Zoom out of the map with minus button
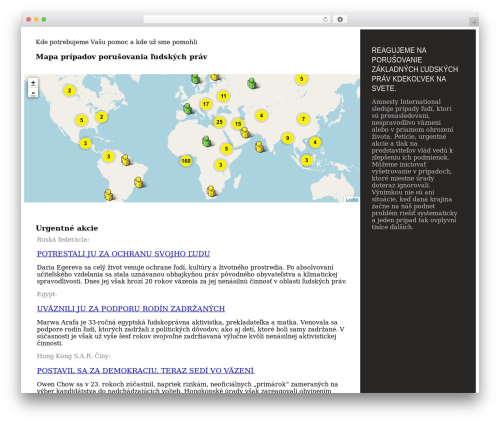500x423 pixels. [33, 92]
